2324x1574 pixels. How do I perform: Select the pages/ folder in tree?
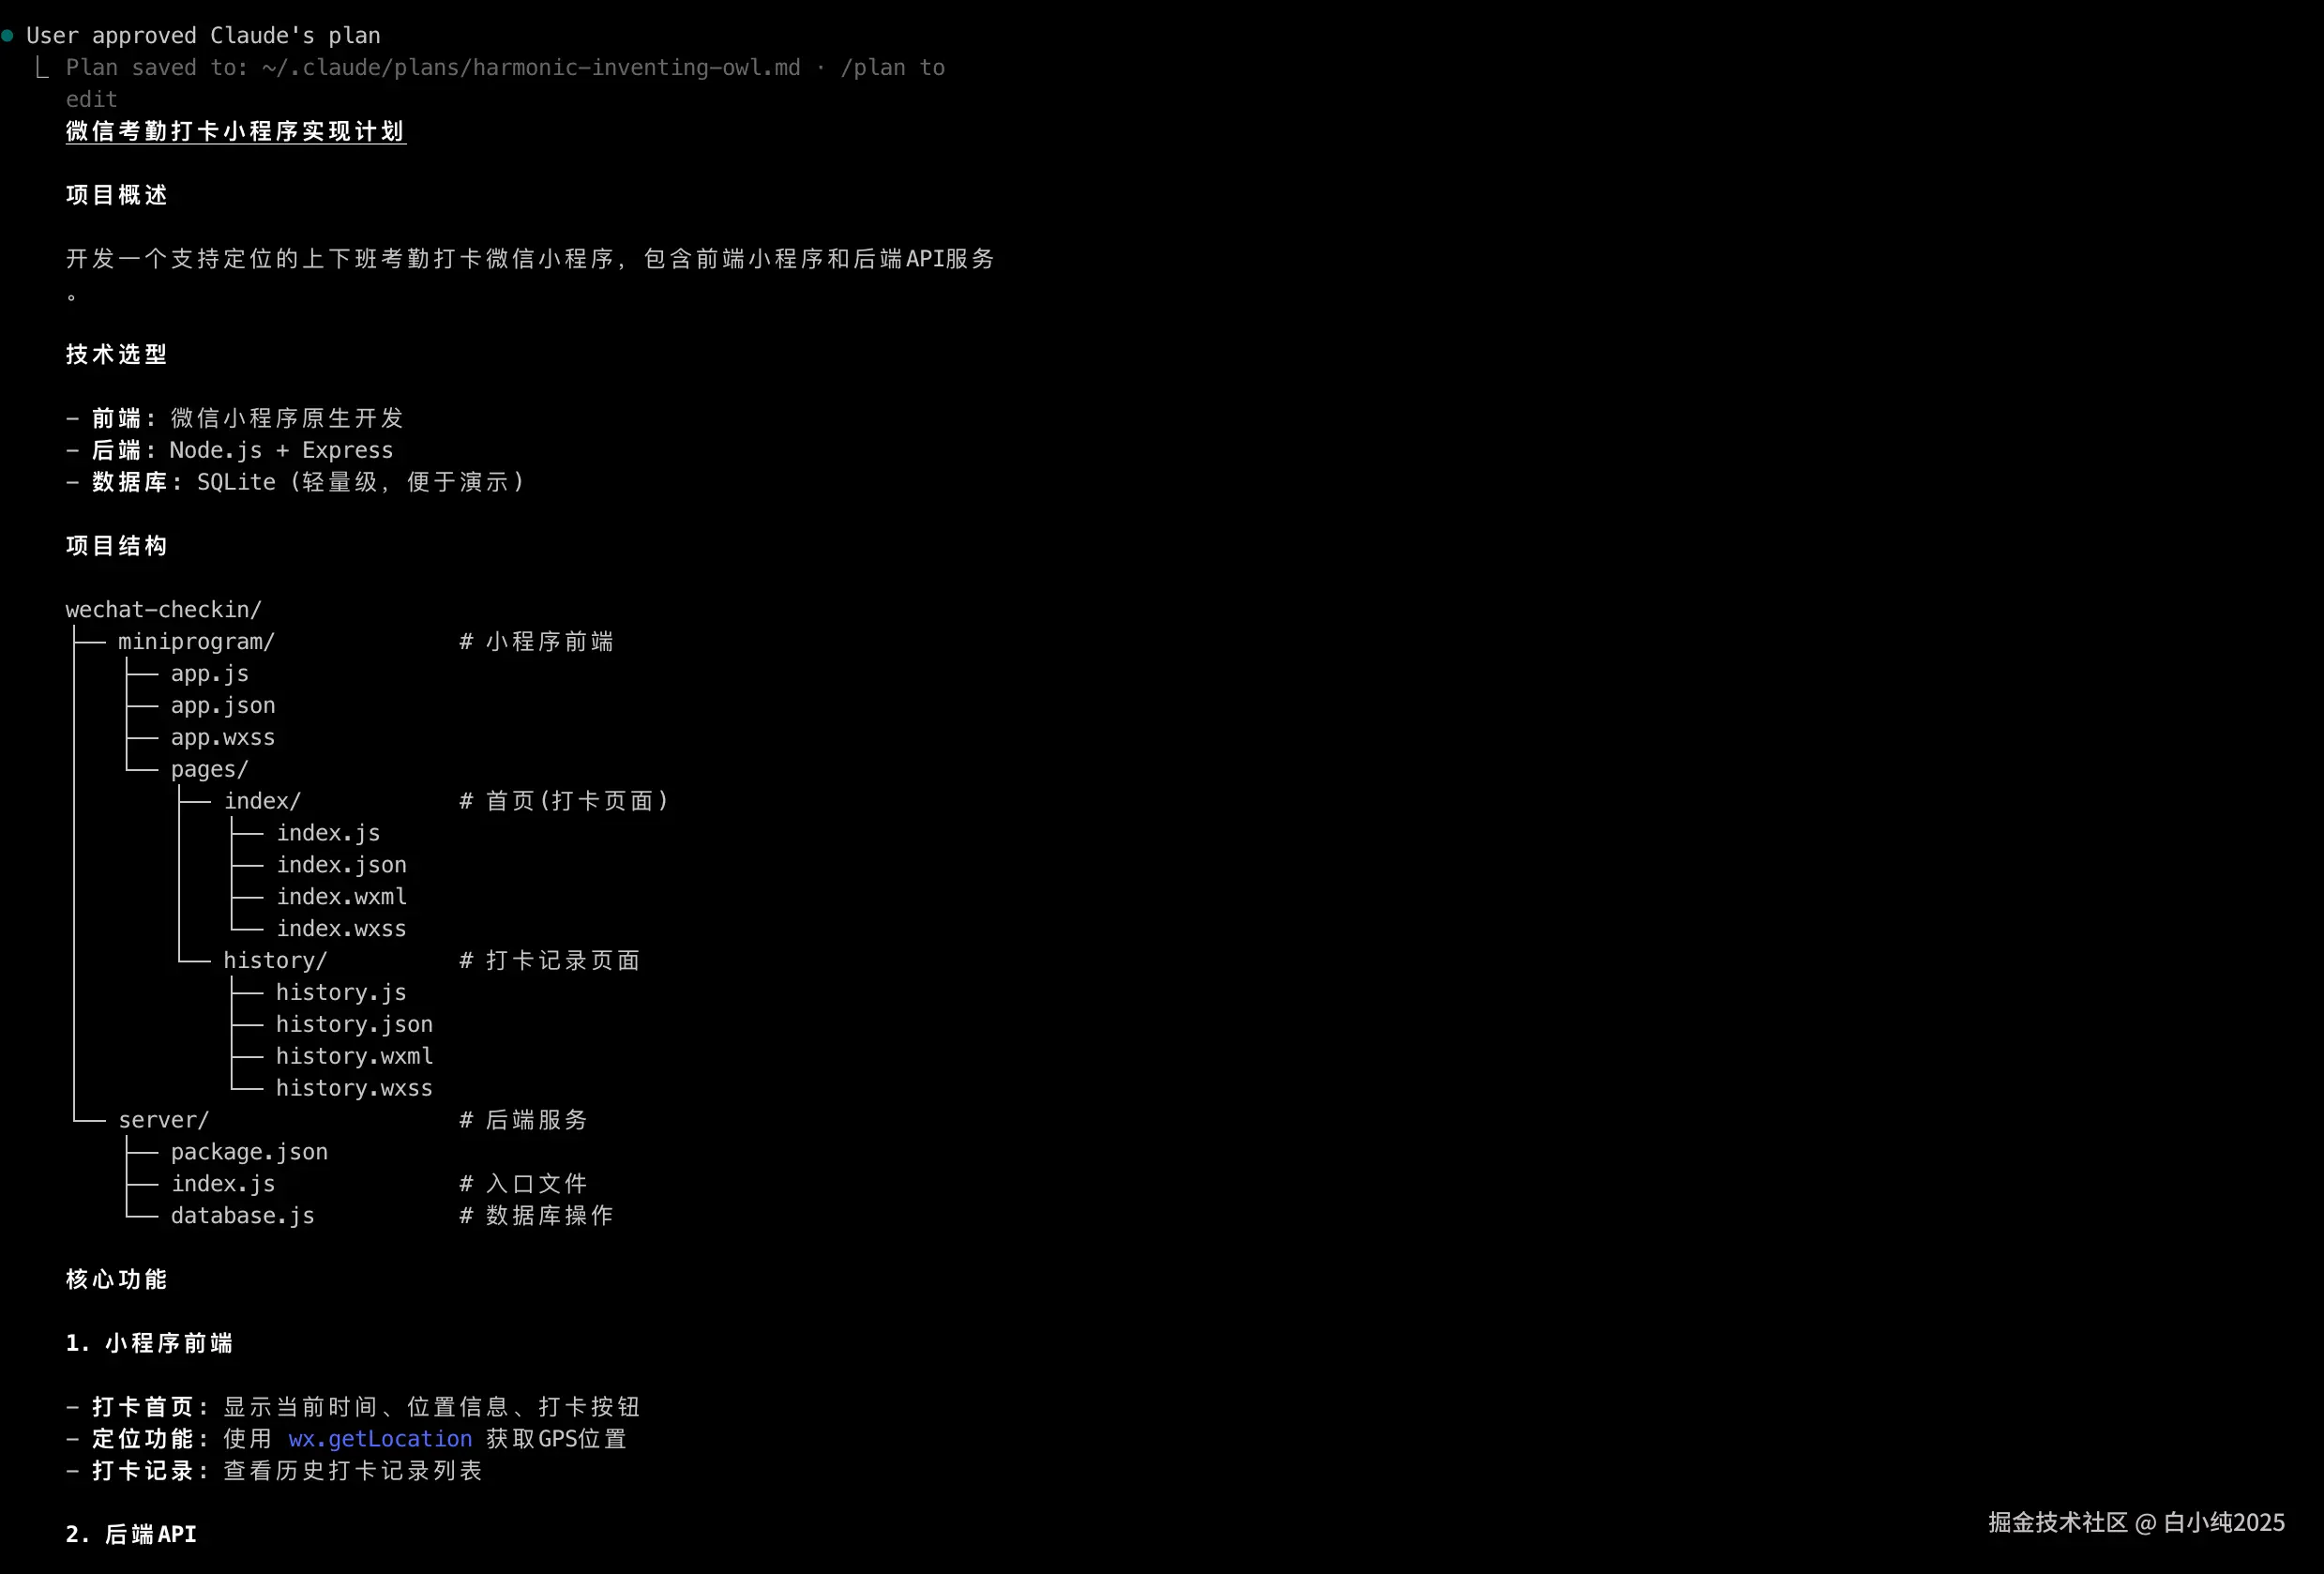[x=209, y=770]
